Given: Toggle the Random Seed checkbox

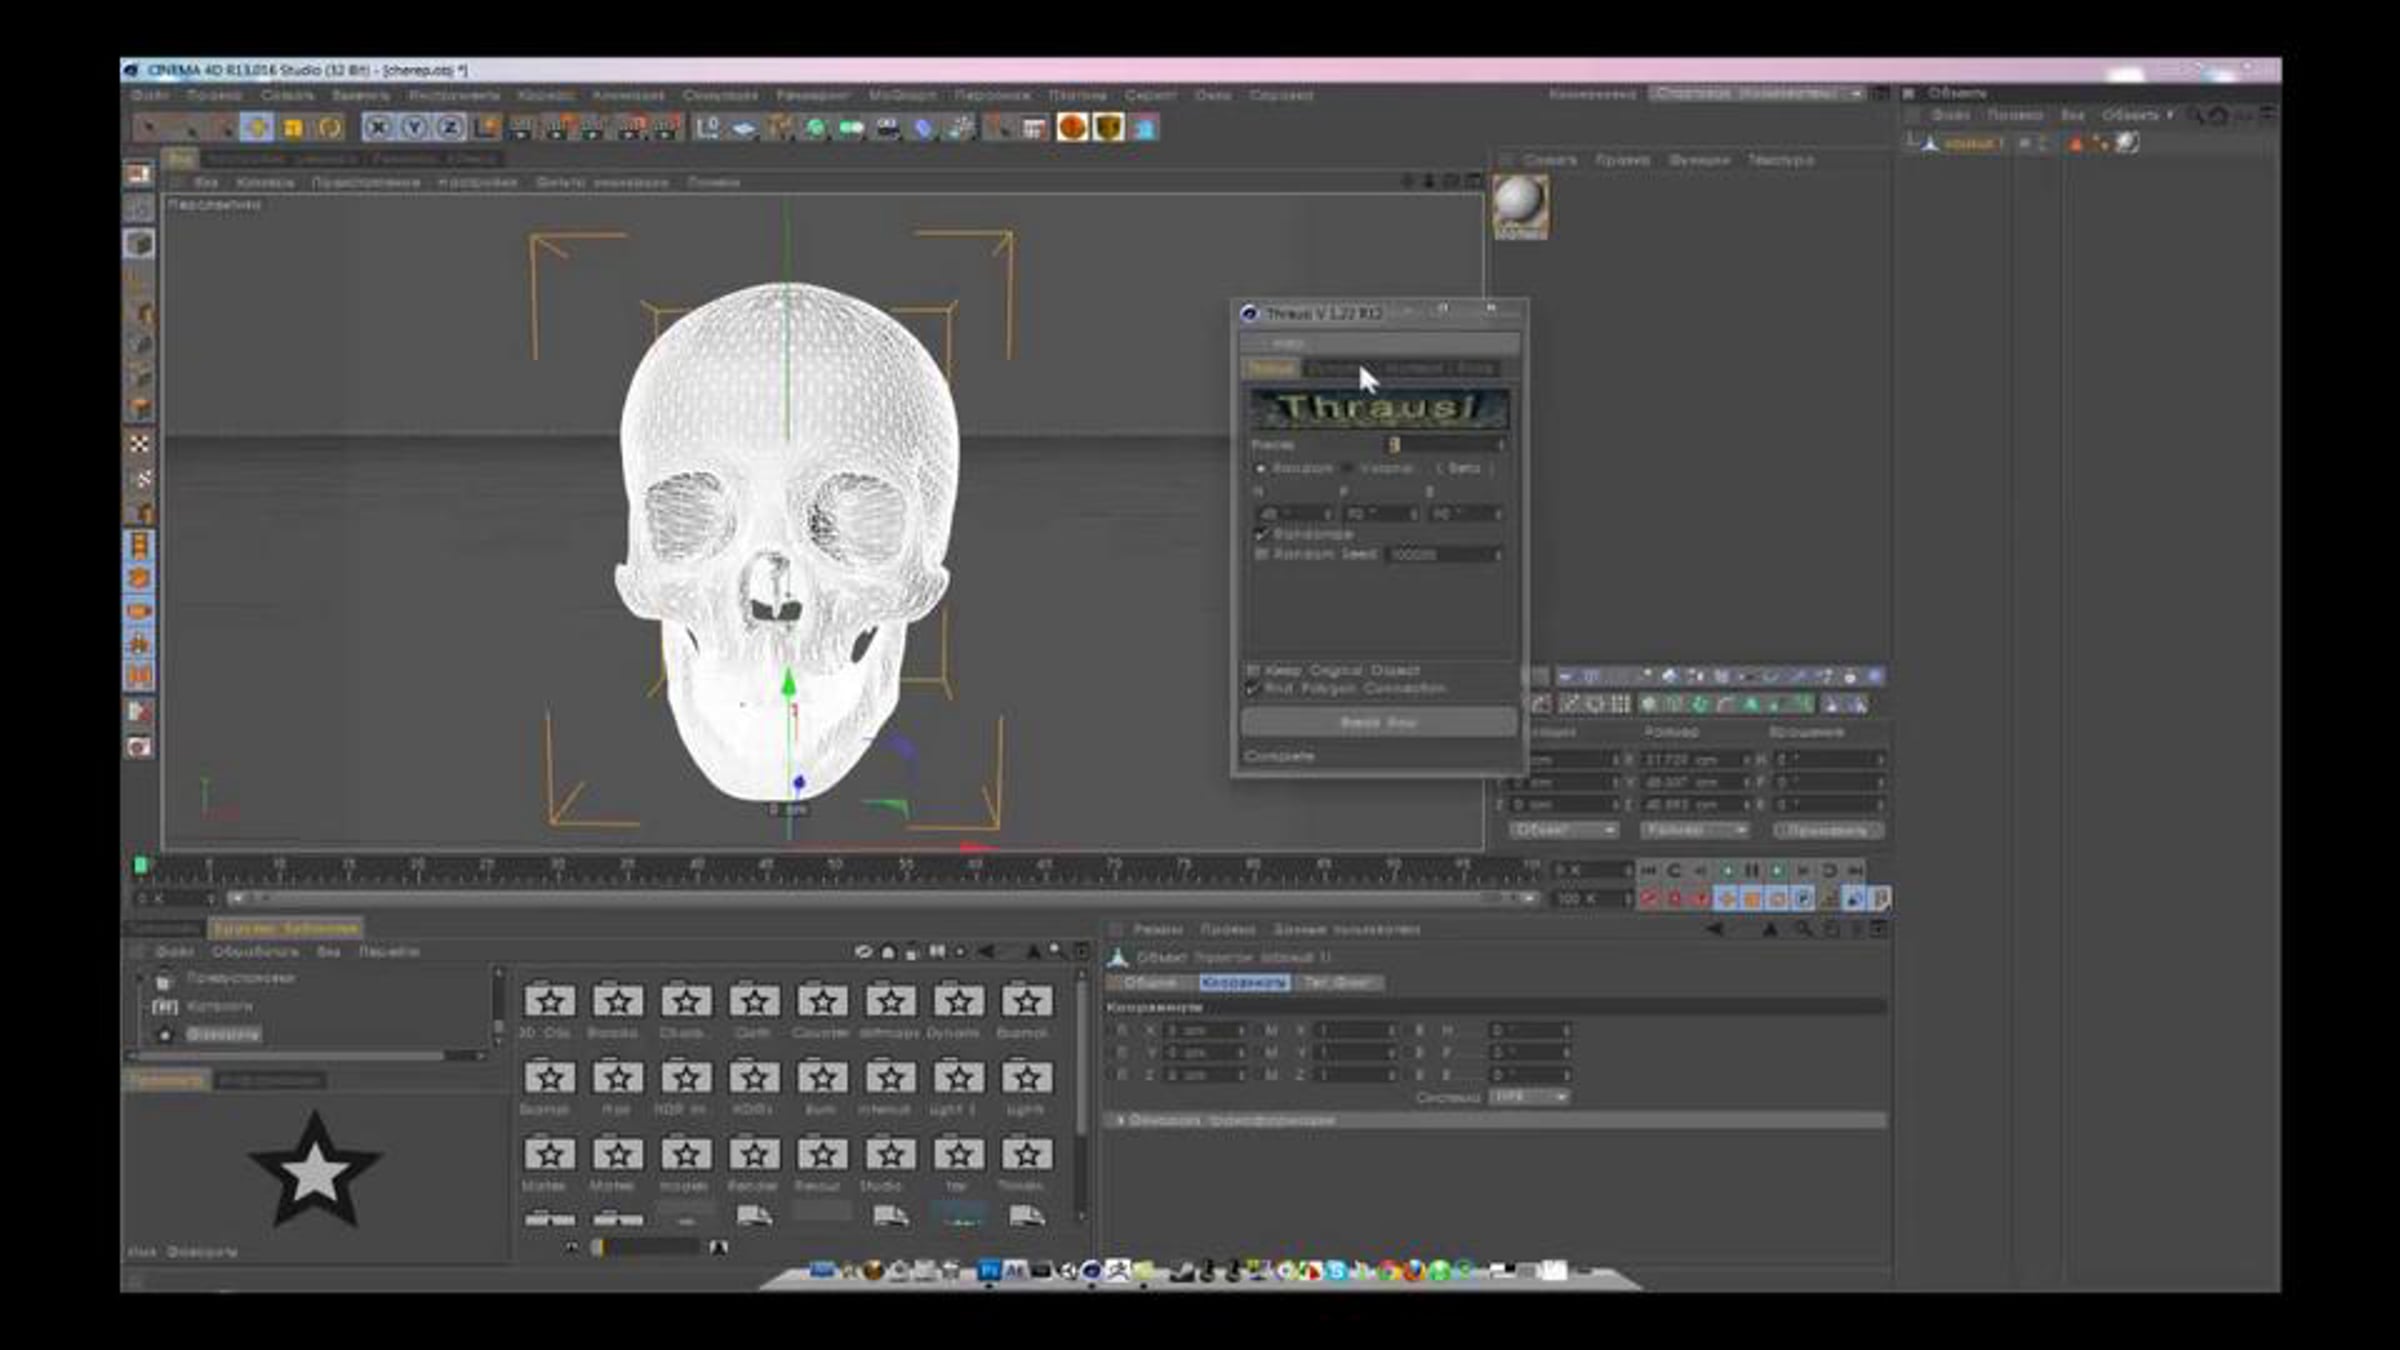Looking at the screenshot, I should click(1261, 554).
